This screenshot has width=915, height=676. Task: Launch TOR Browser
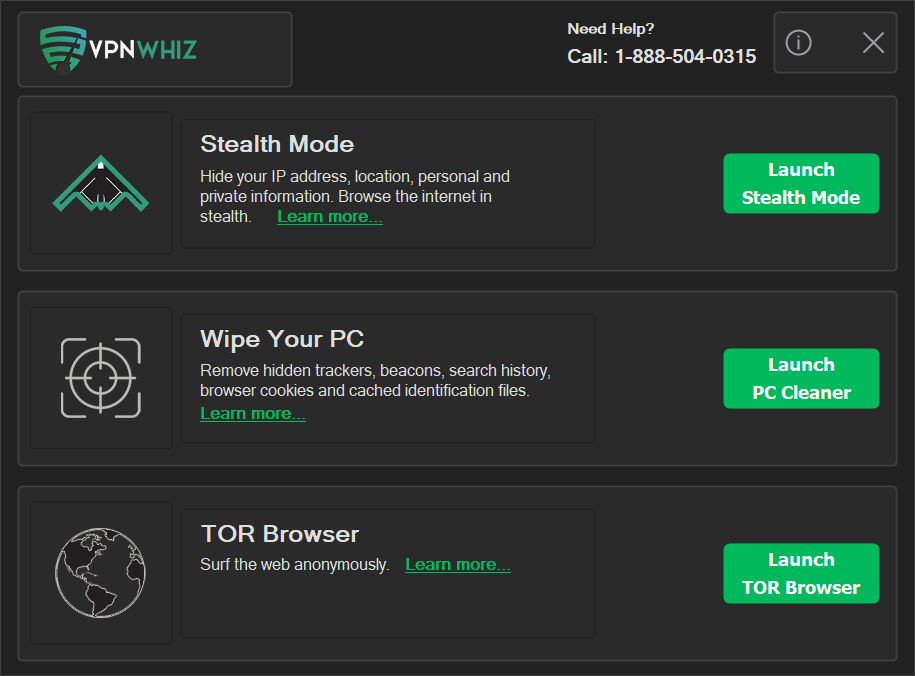pos(801,573)
